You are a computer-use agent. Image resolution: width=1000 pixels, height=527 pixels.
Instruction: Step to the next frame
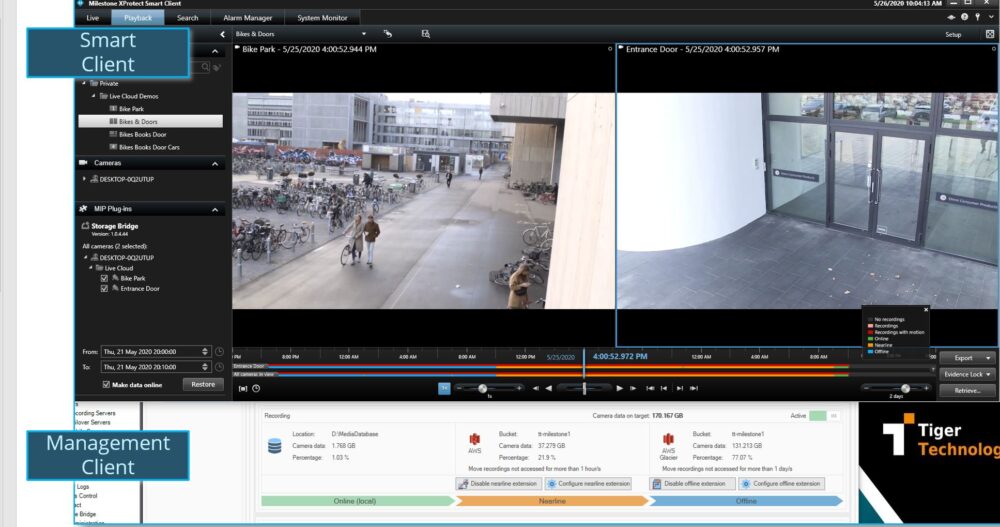coord(633,388)
